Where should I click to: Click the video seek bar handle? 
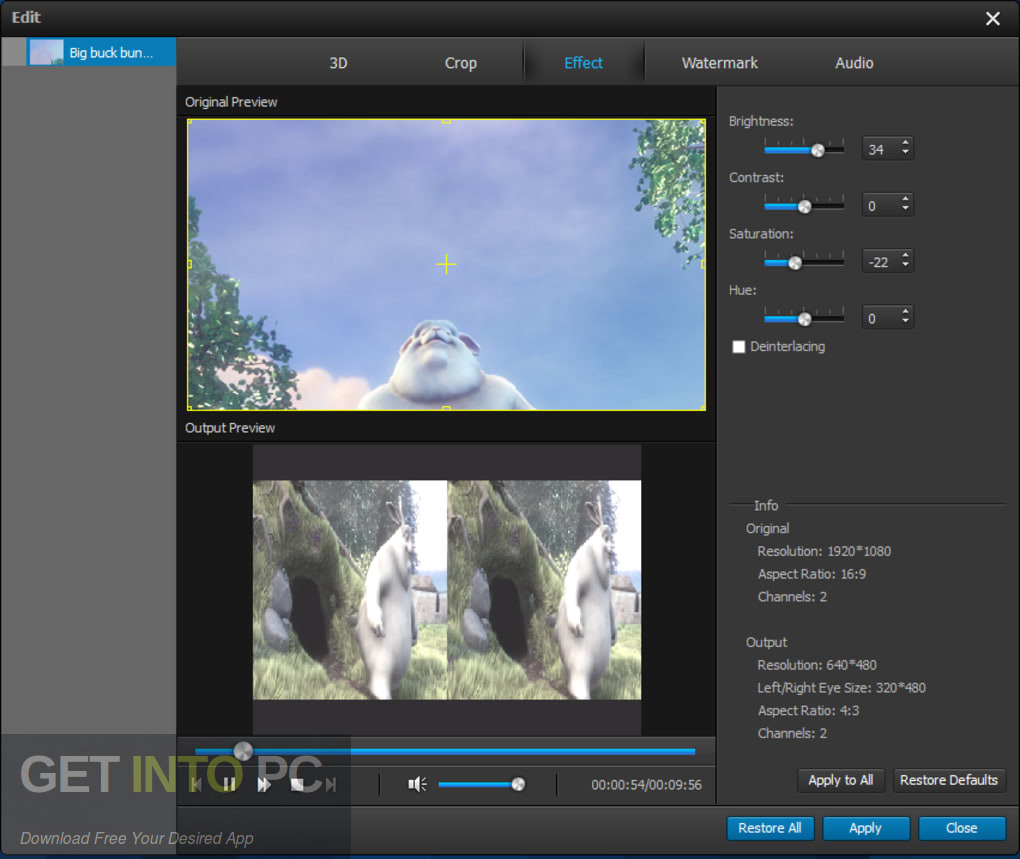pyautogui.click(x=243, y=751)
